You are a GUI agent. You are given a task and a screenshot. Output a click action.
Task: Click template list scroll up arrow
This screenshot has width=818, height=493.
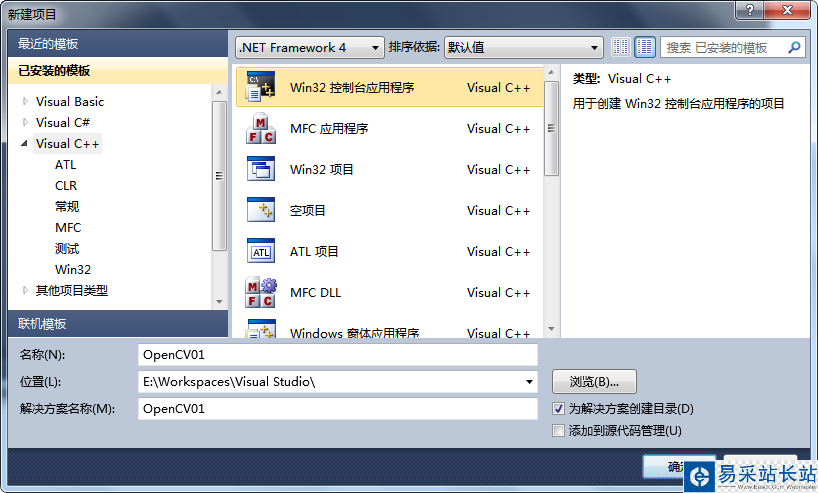pyautogui.click(x=551, y=72)
